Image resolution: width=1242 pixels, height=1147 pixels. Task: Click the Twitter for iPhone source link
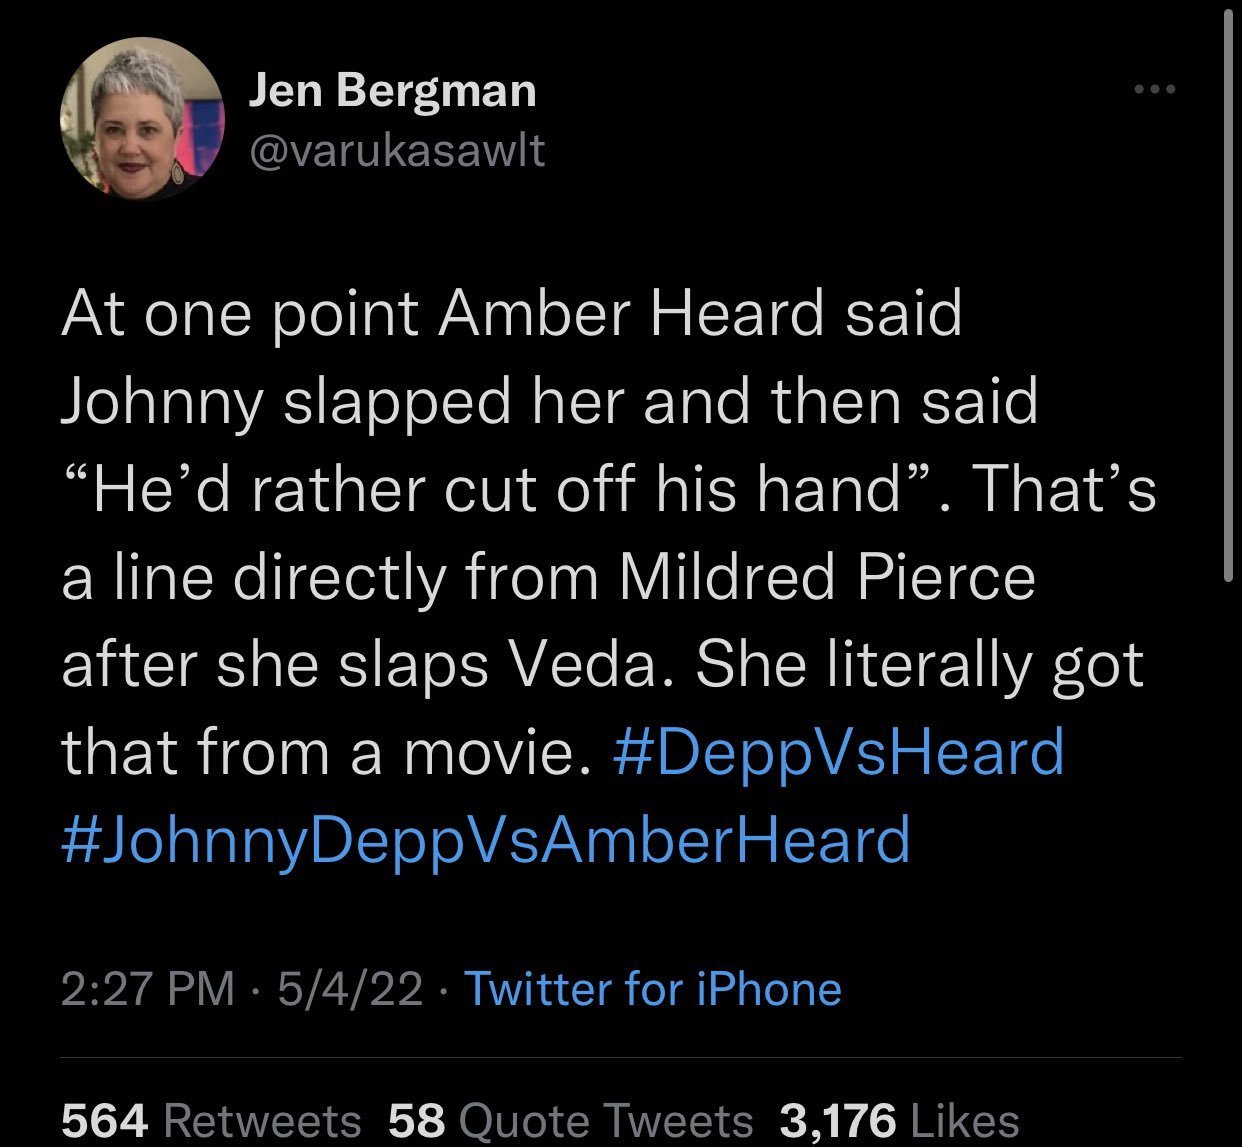653,989
